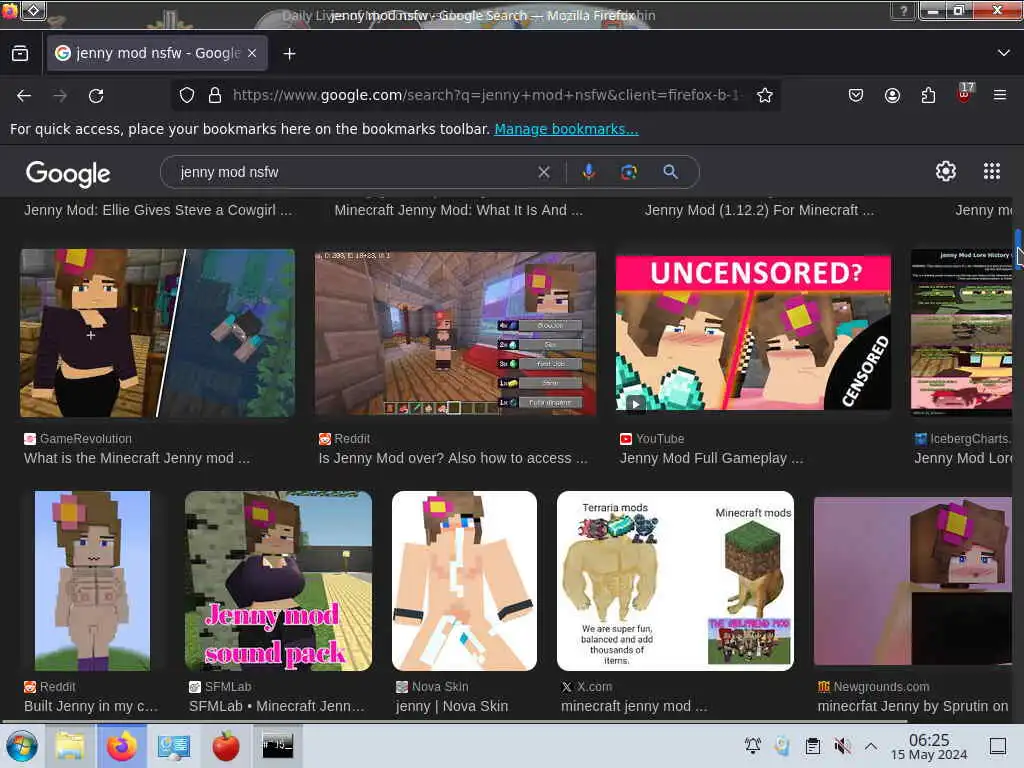Screen dimensions: 1024x768
Task: Close the 'jenny mod nsfw - Google' tab
Action: click(x=252, y=54)
